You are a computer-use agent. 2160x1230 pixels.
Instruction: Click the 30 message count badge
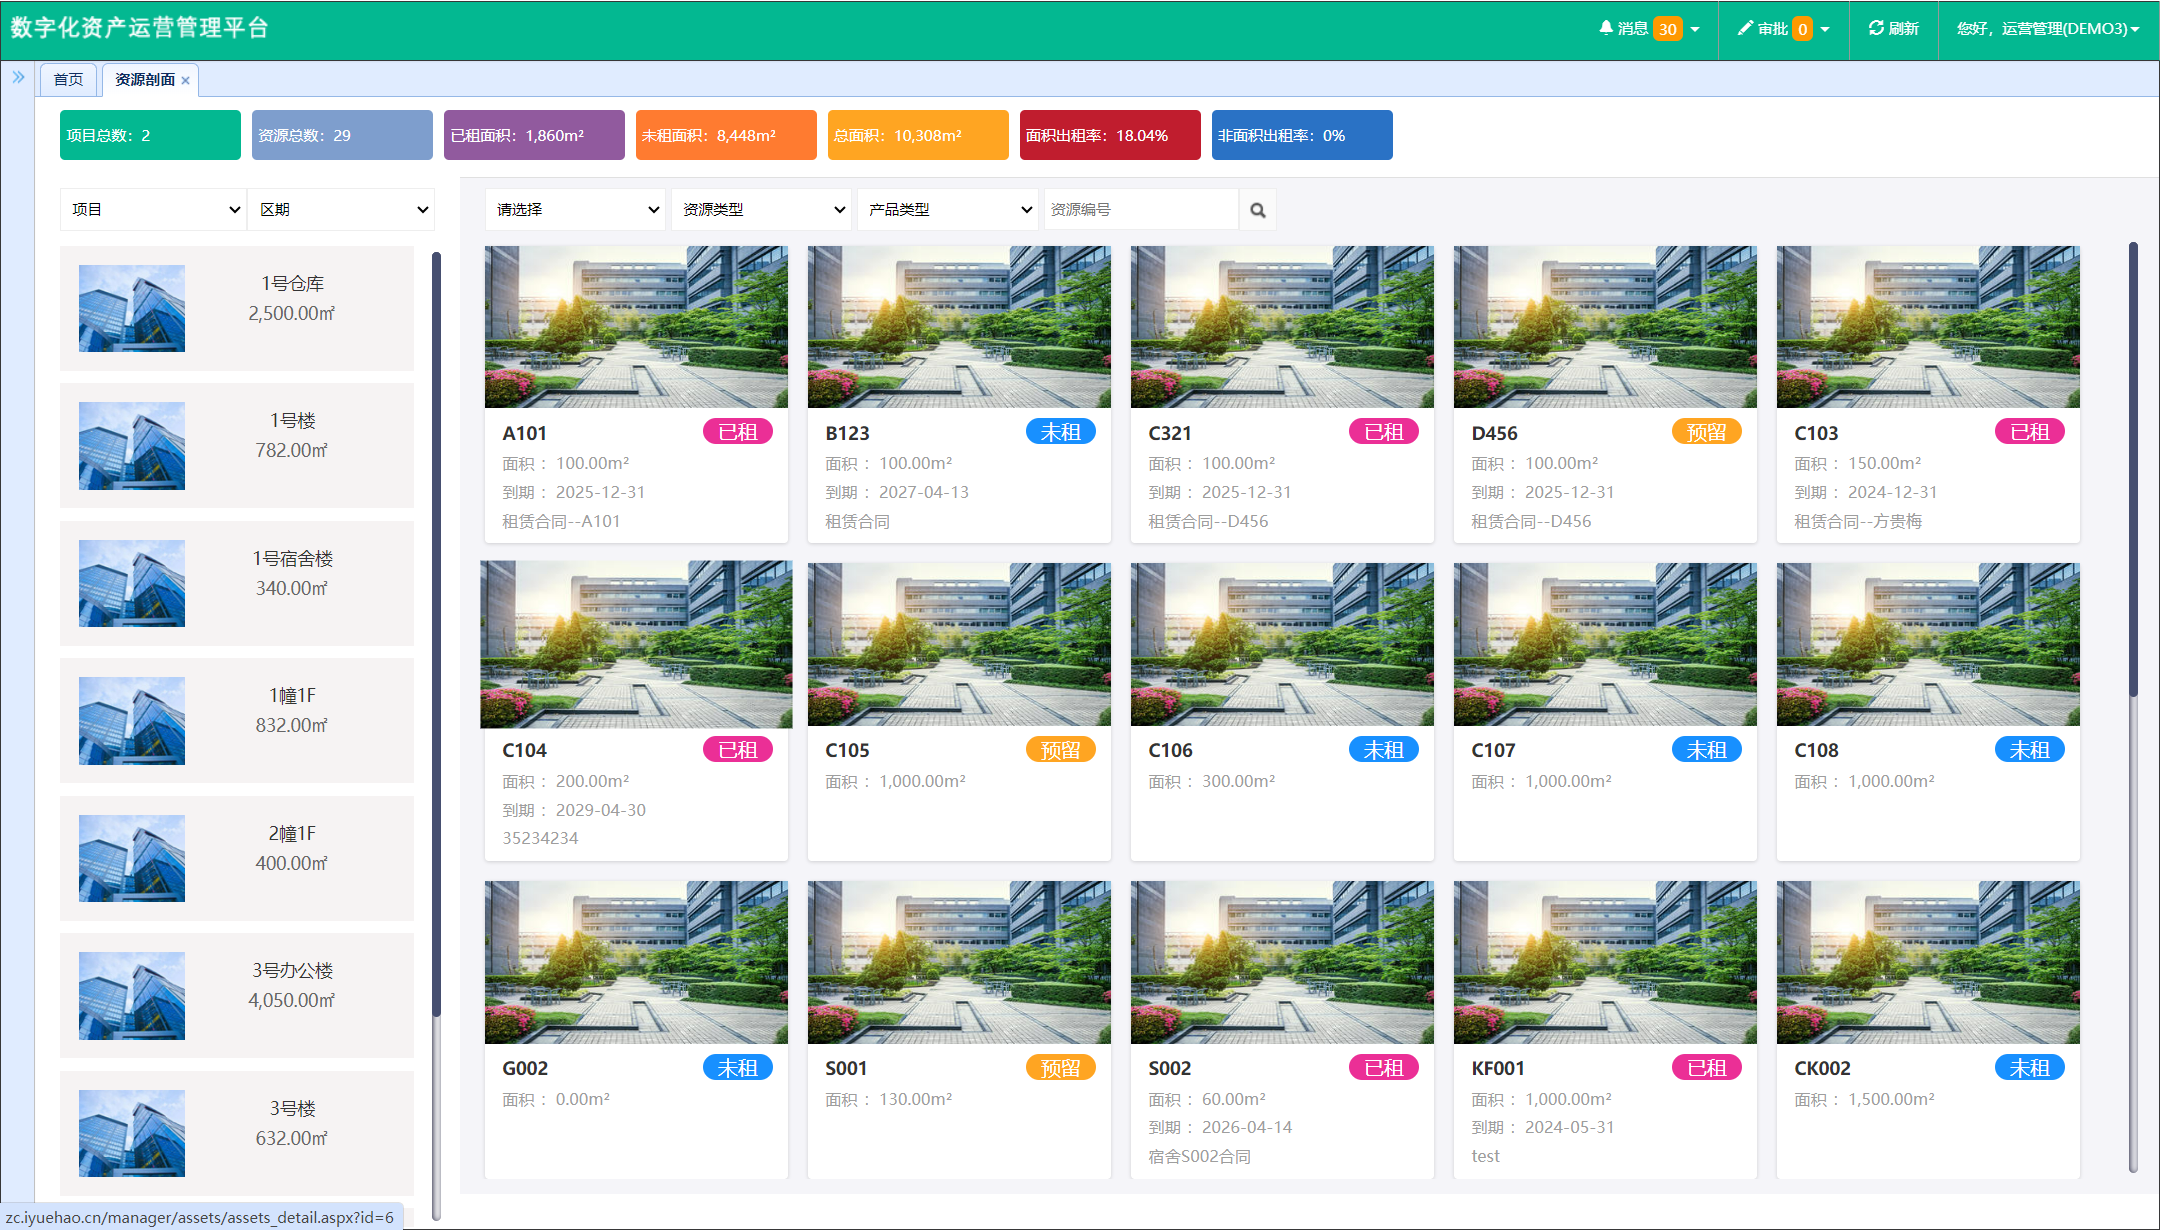click(1667, 29)
